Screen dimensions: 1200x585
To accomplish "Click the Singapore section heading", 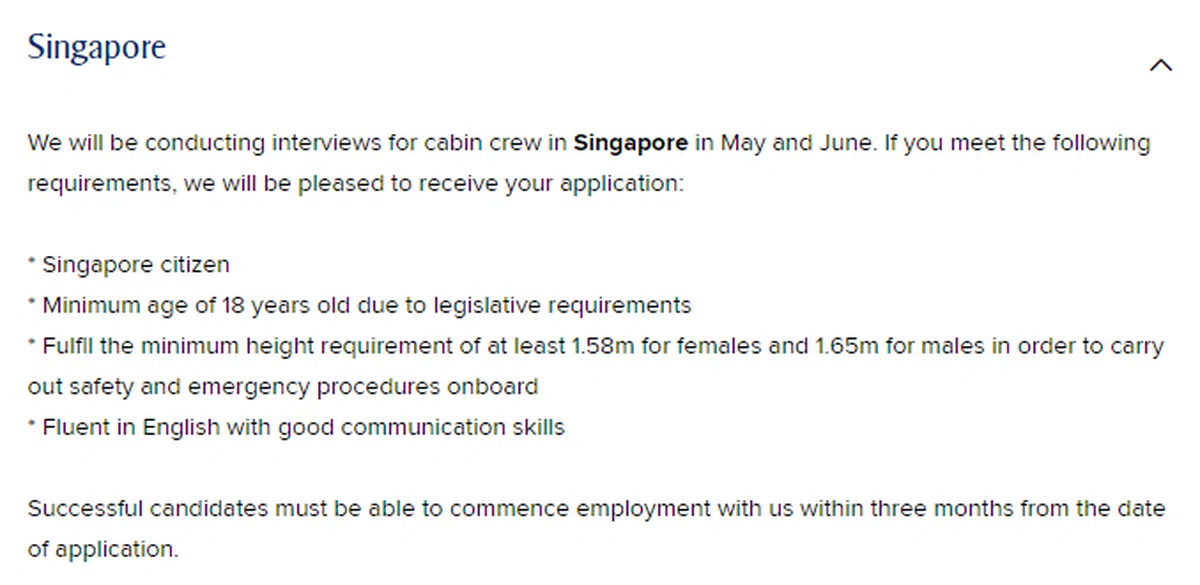I will 96,47.
